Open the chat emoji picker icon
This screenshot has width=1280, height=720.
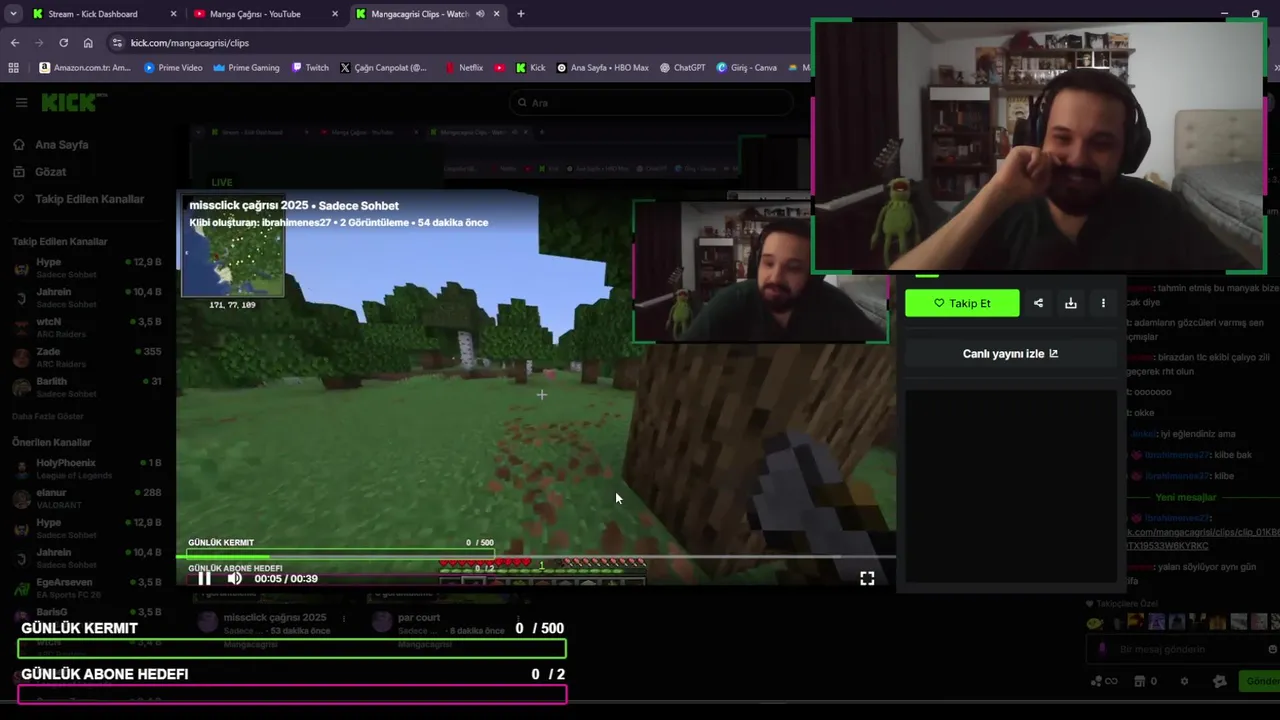point(1272,649)
